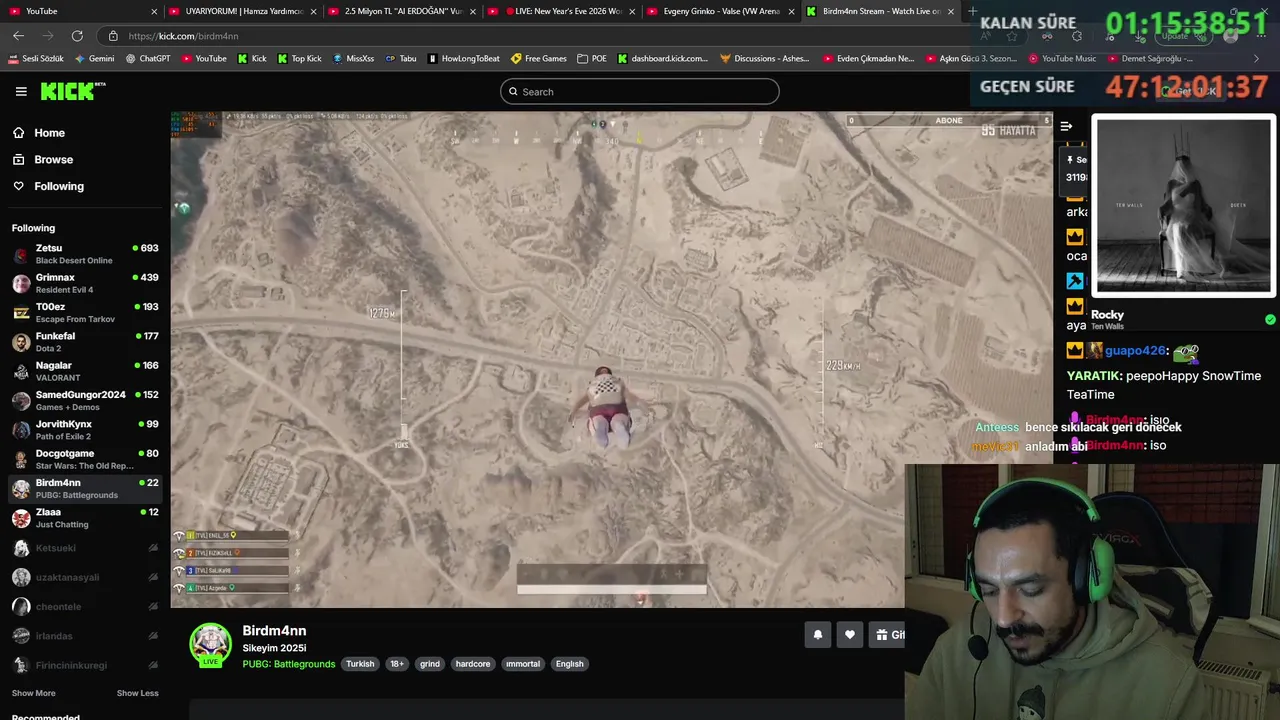This screenshot has width=1280, height=720.
Task: Open the Evden Çıkmadan bookmark
Action: pyautogui.click(x=869, y=59)
